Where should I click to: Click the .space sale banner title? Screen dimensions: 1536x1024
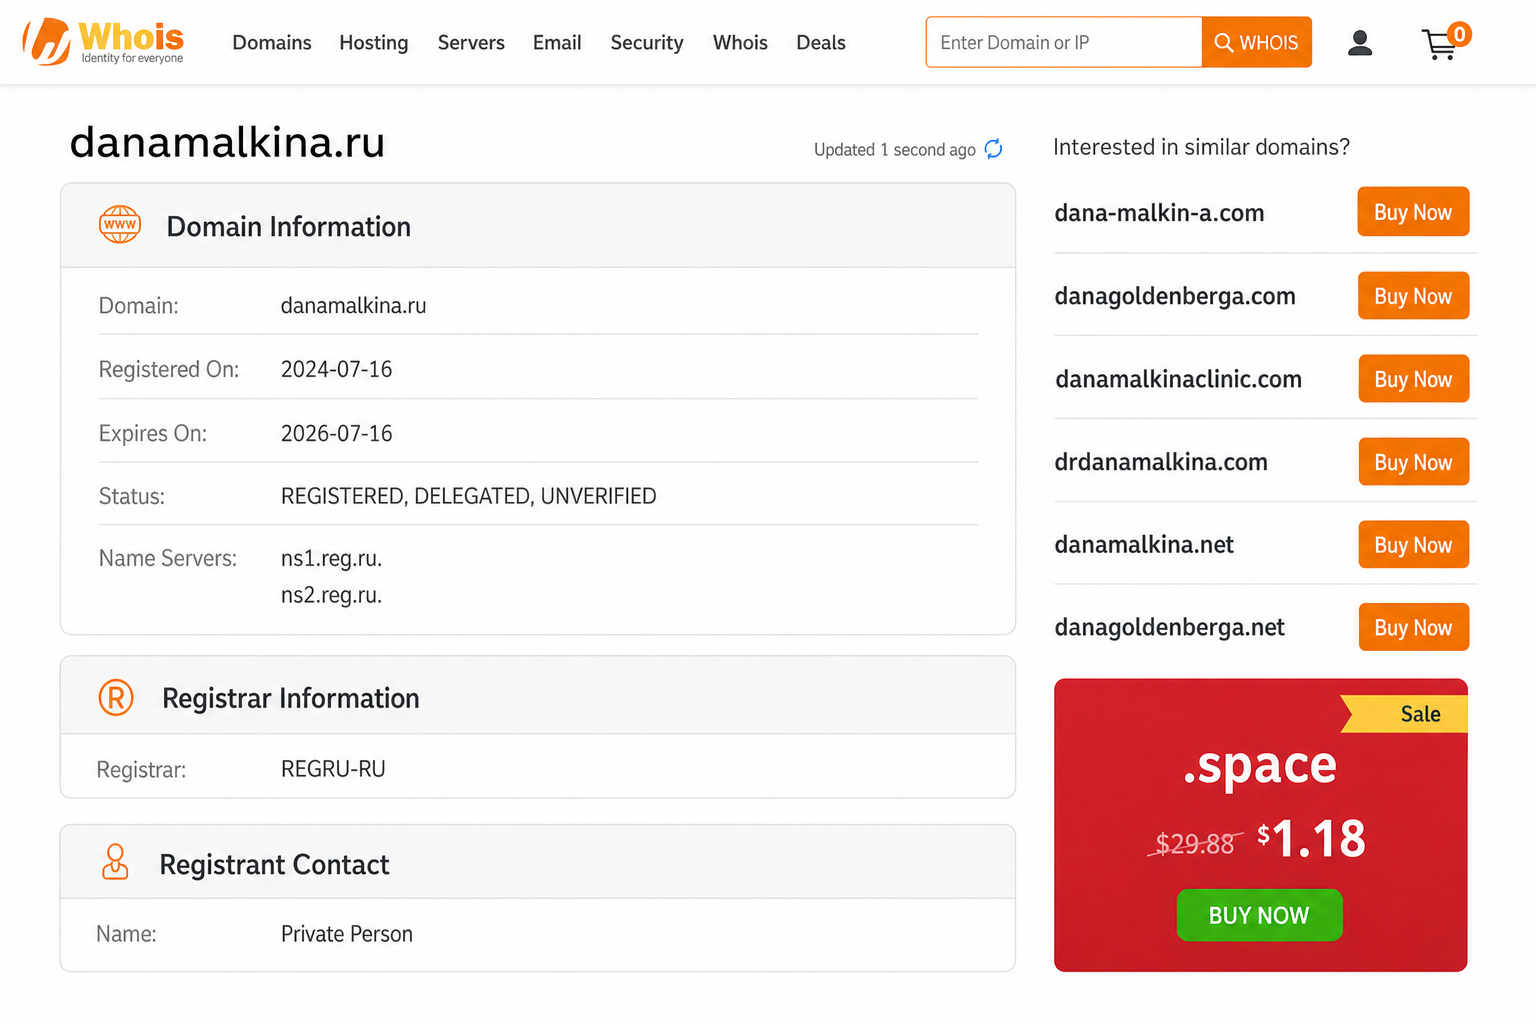point(1259,766)
